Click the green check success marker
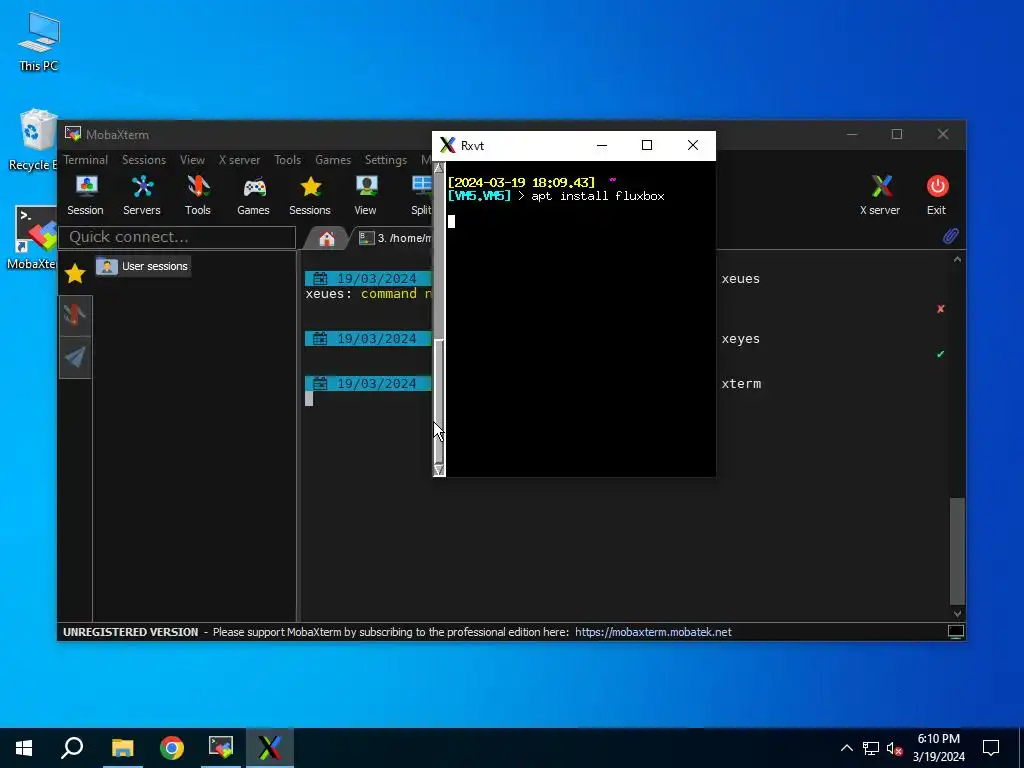This screenshot has height=768, width=1024. click(x=940, y=354)
